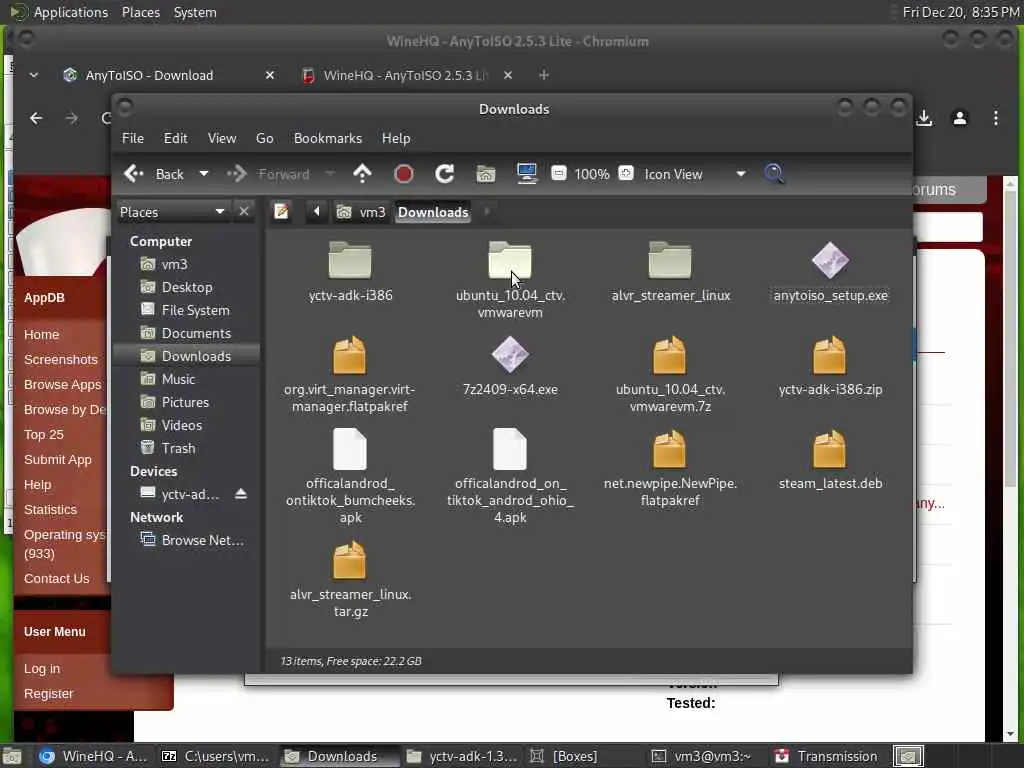Screen dimensions: 1024x768
Task: Open the Go menu
Action: 264,138
